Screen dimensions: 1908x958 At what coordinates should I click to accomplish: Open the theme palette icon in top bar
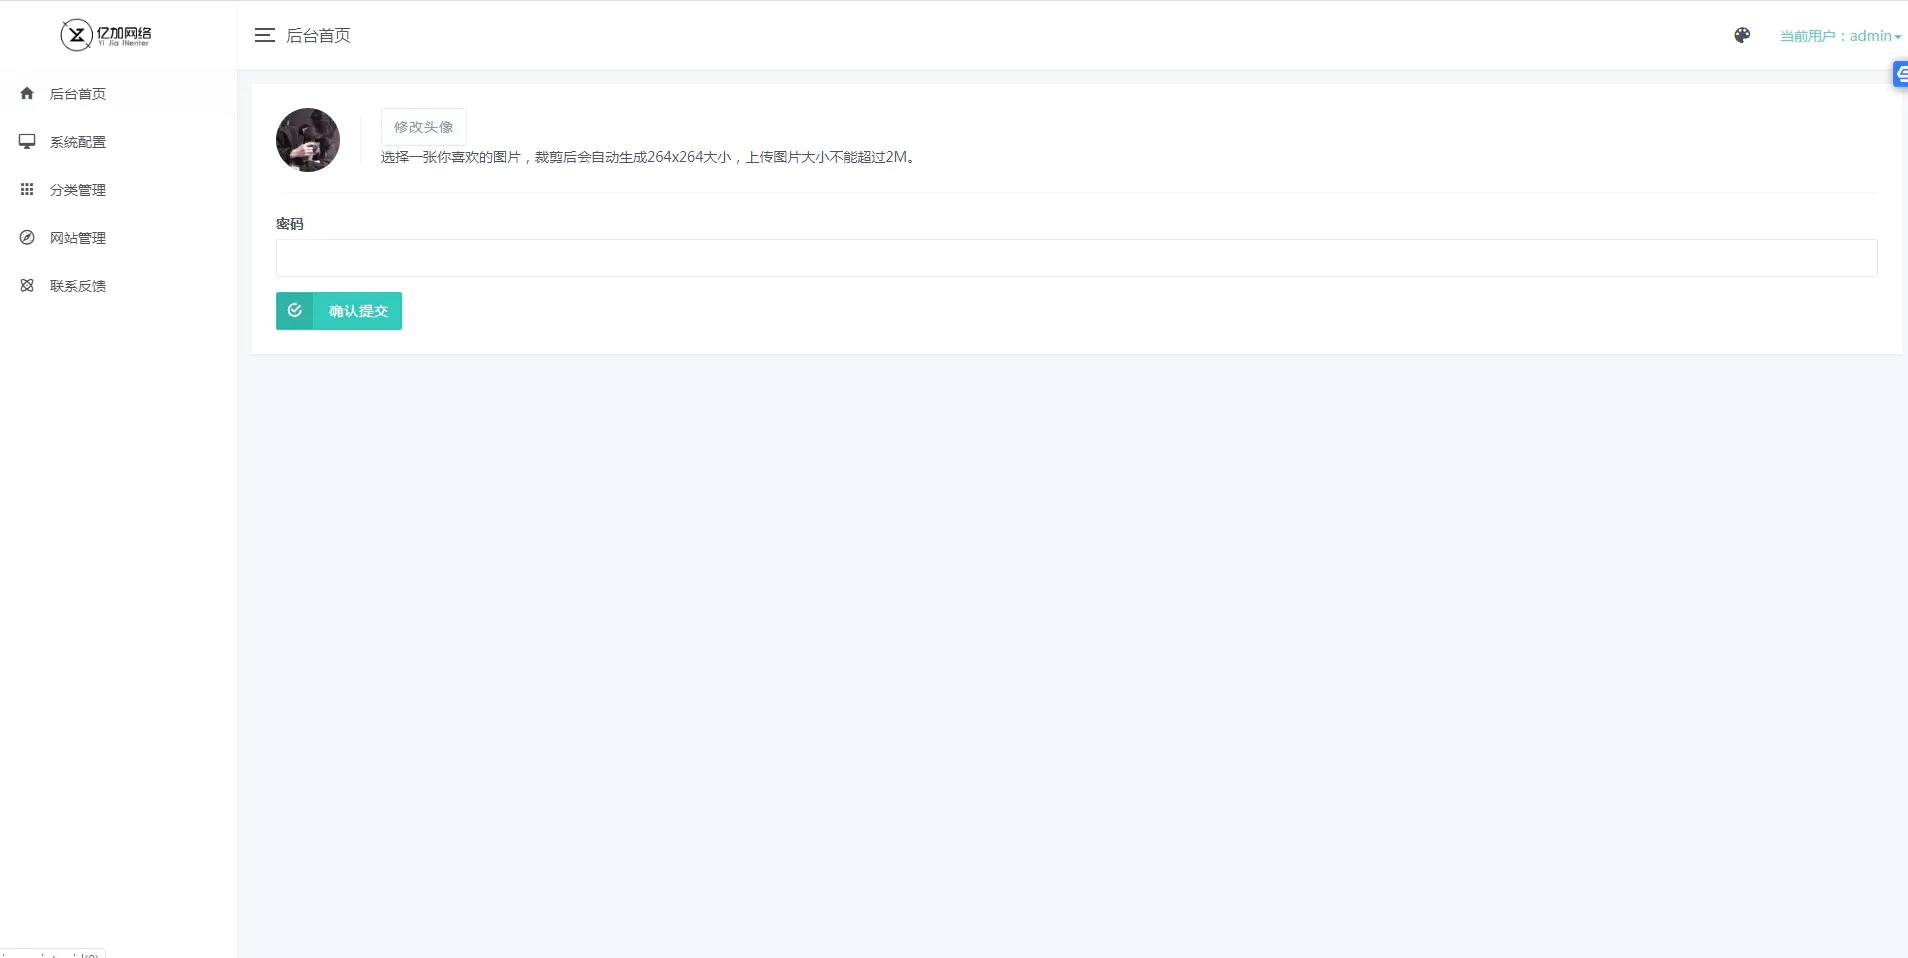(1742, 34)
